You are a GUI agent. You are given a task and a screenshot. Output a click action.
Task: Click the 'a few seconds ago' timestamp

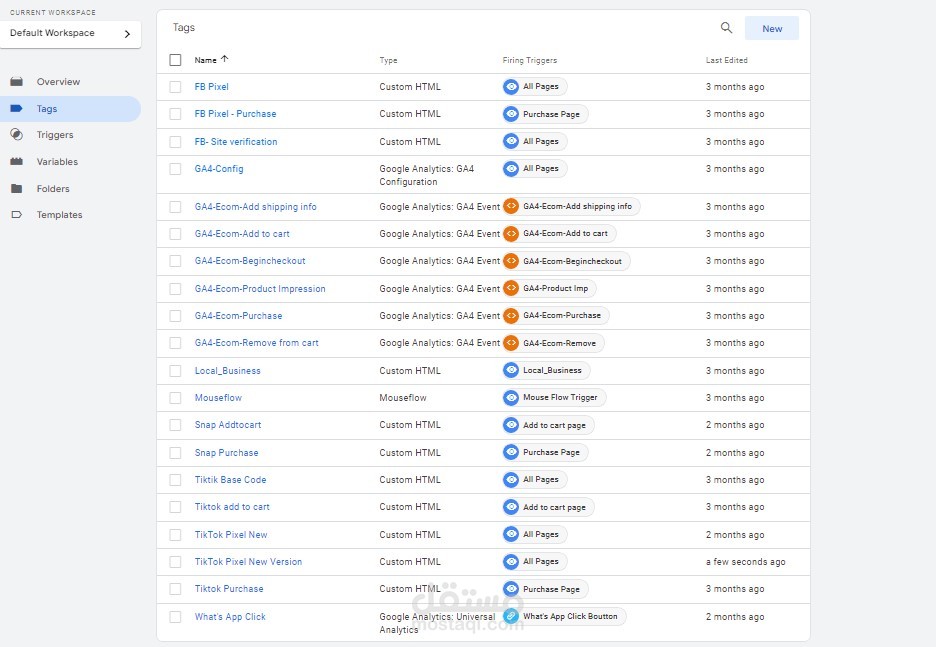click(746, 562)
